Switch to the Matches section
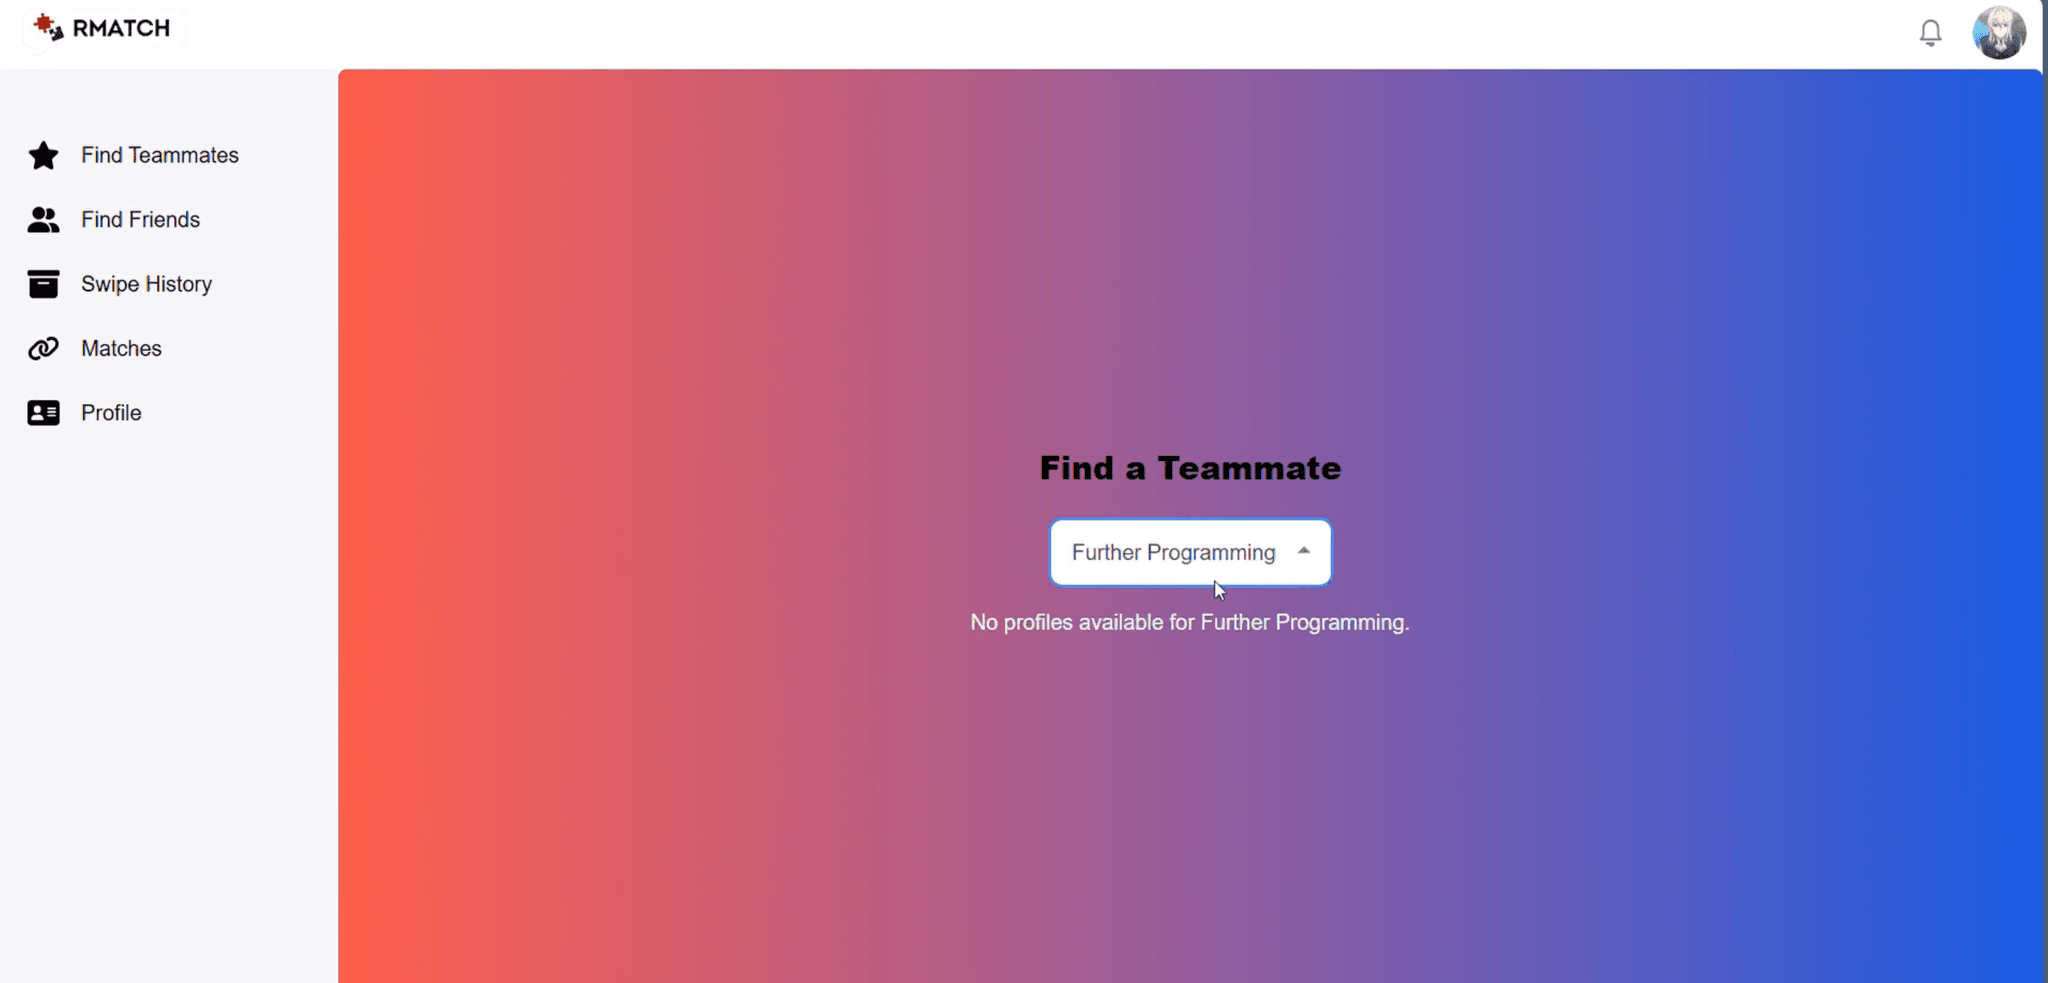 (x=121, y=348)
